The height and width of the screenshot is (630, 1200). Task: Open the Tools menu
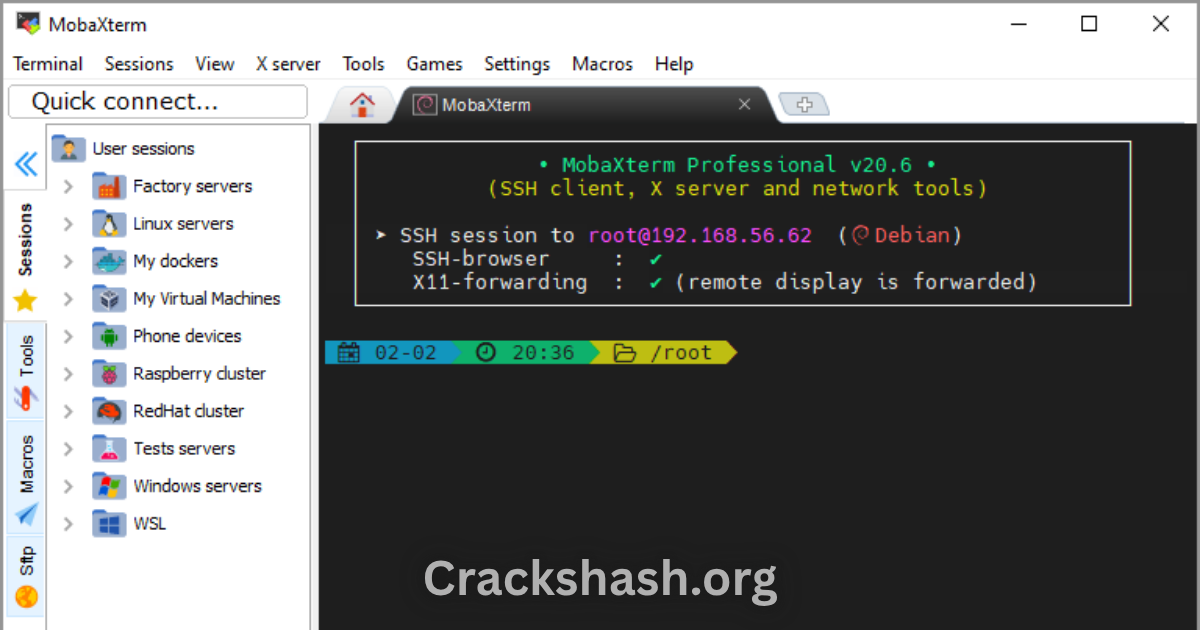point(363,64)
